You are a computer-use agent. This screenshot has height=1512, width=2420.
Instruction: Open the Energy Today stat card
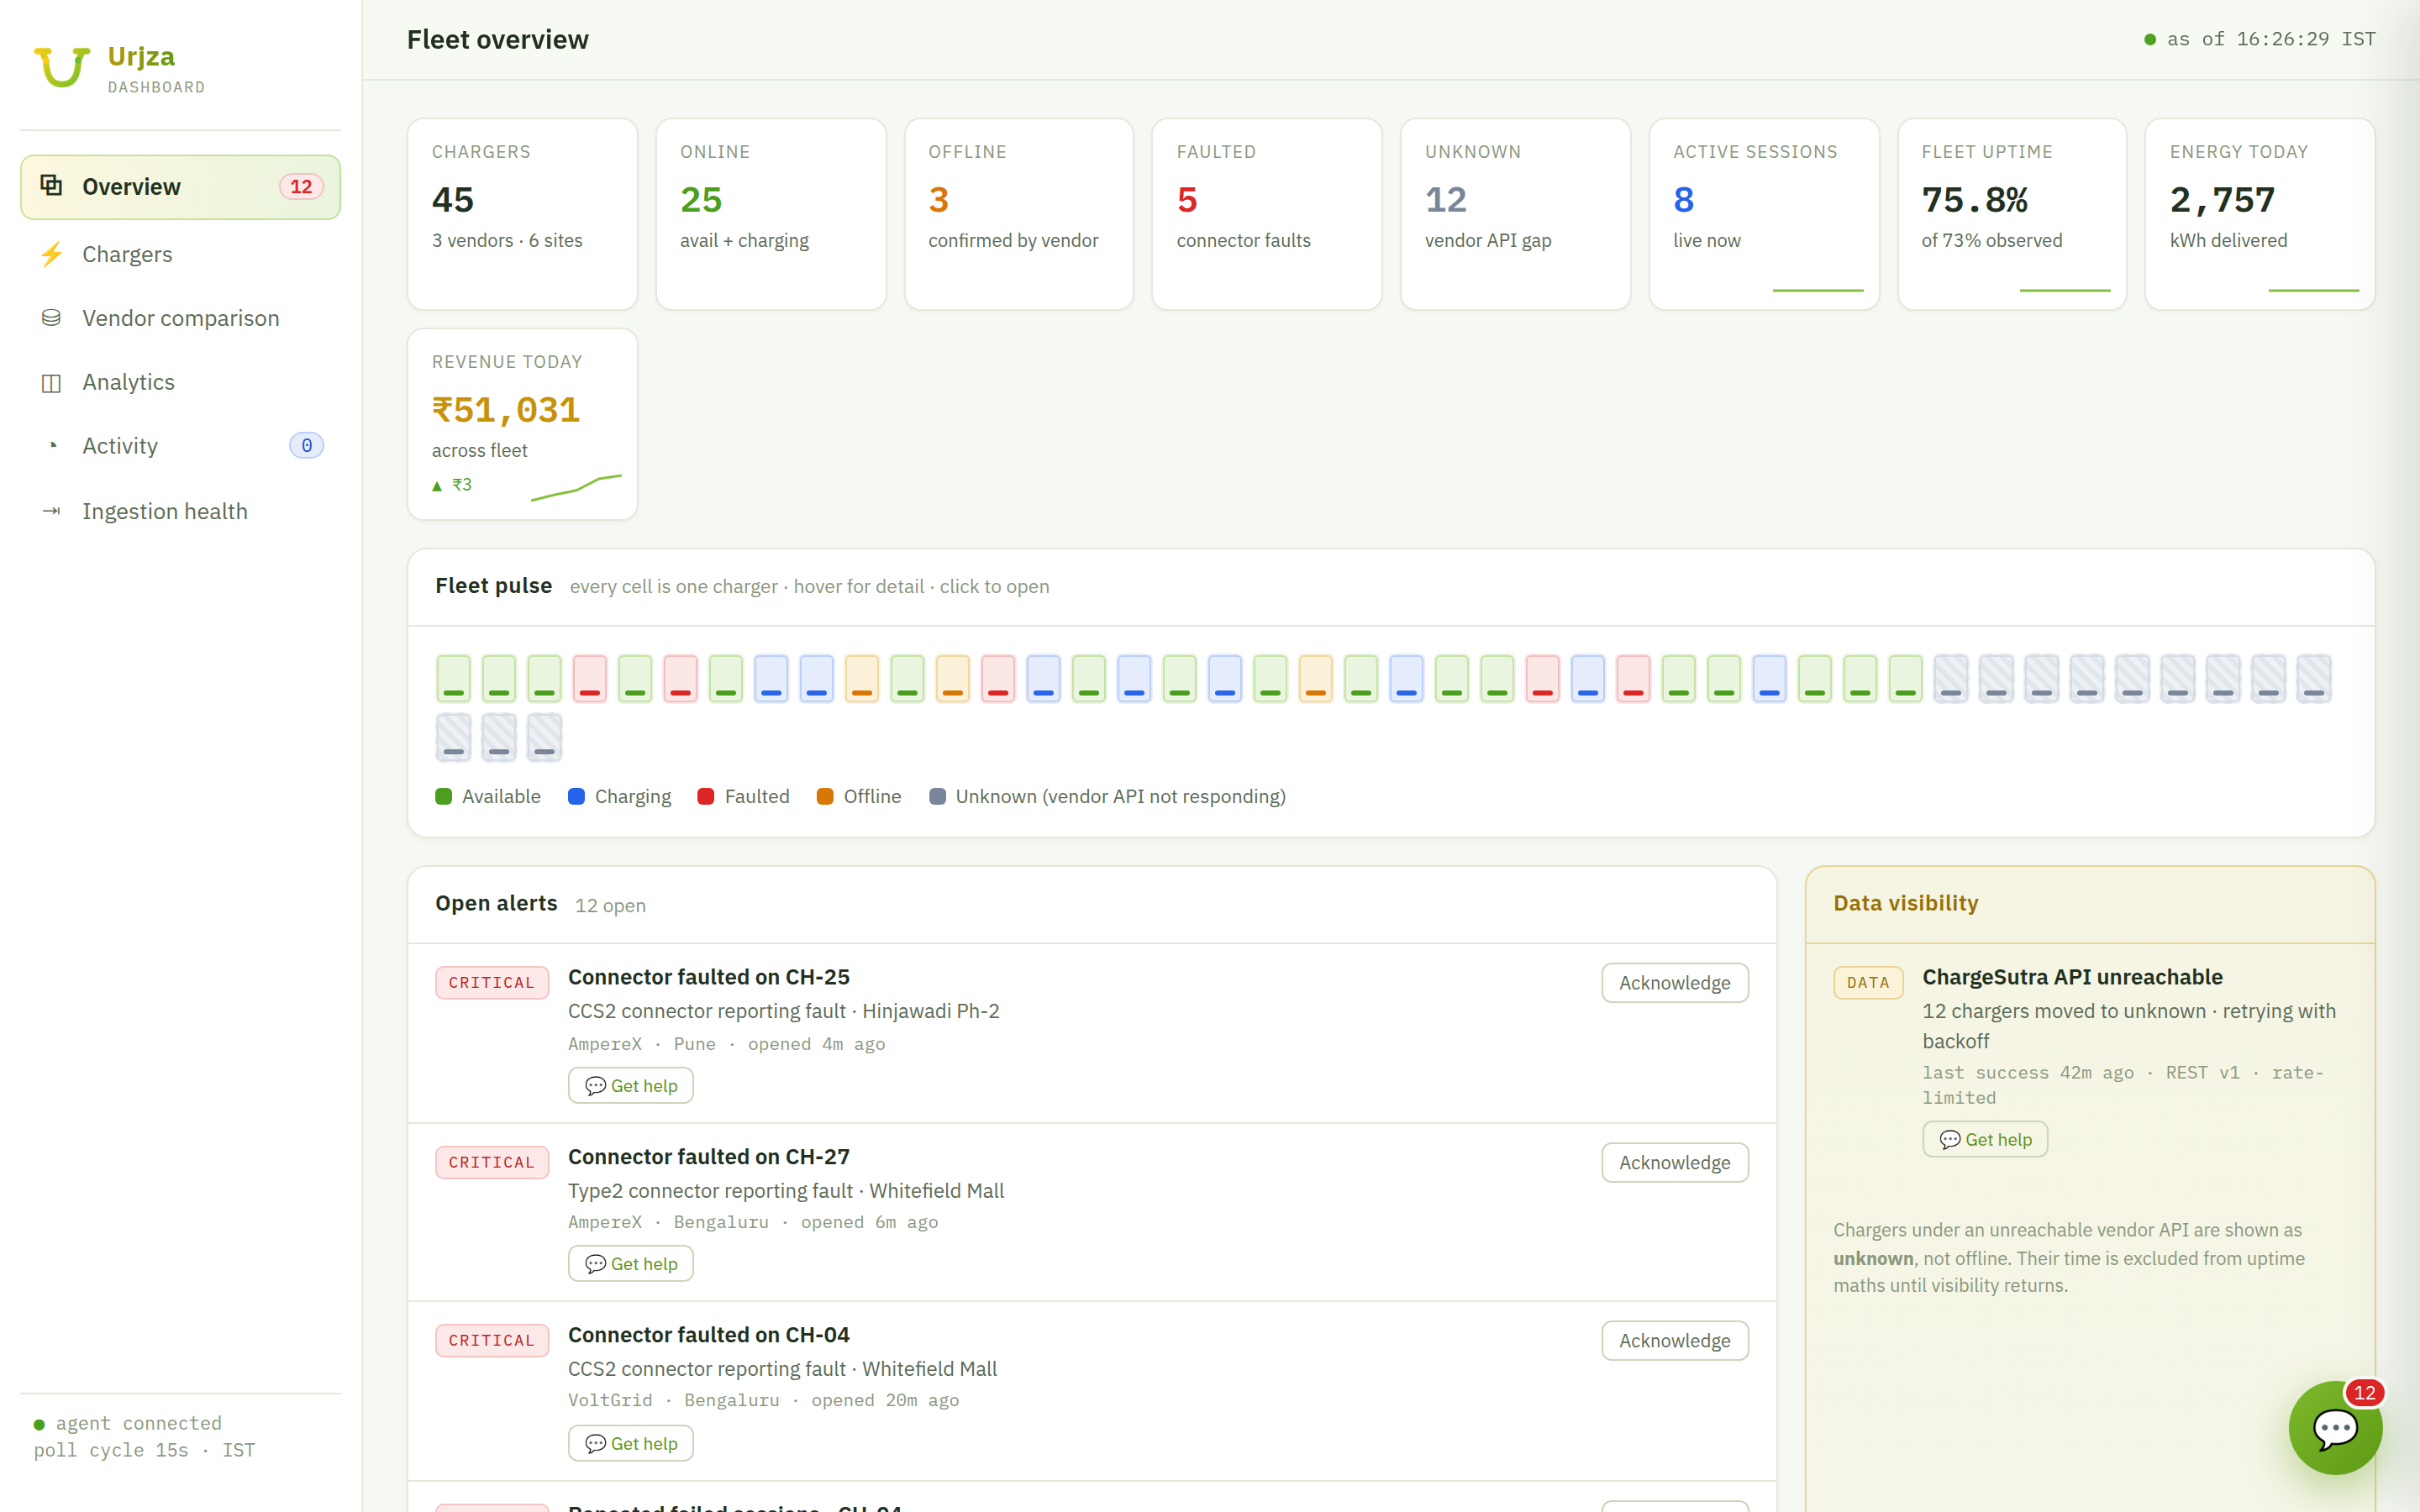[2259, 214]
